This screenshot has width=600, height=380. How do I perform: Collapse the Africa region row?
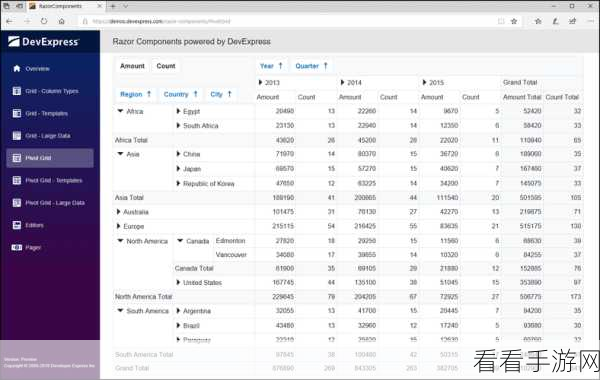point(120,111)
